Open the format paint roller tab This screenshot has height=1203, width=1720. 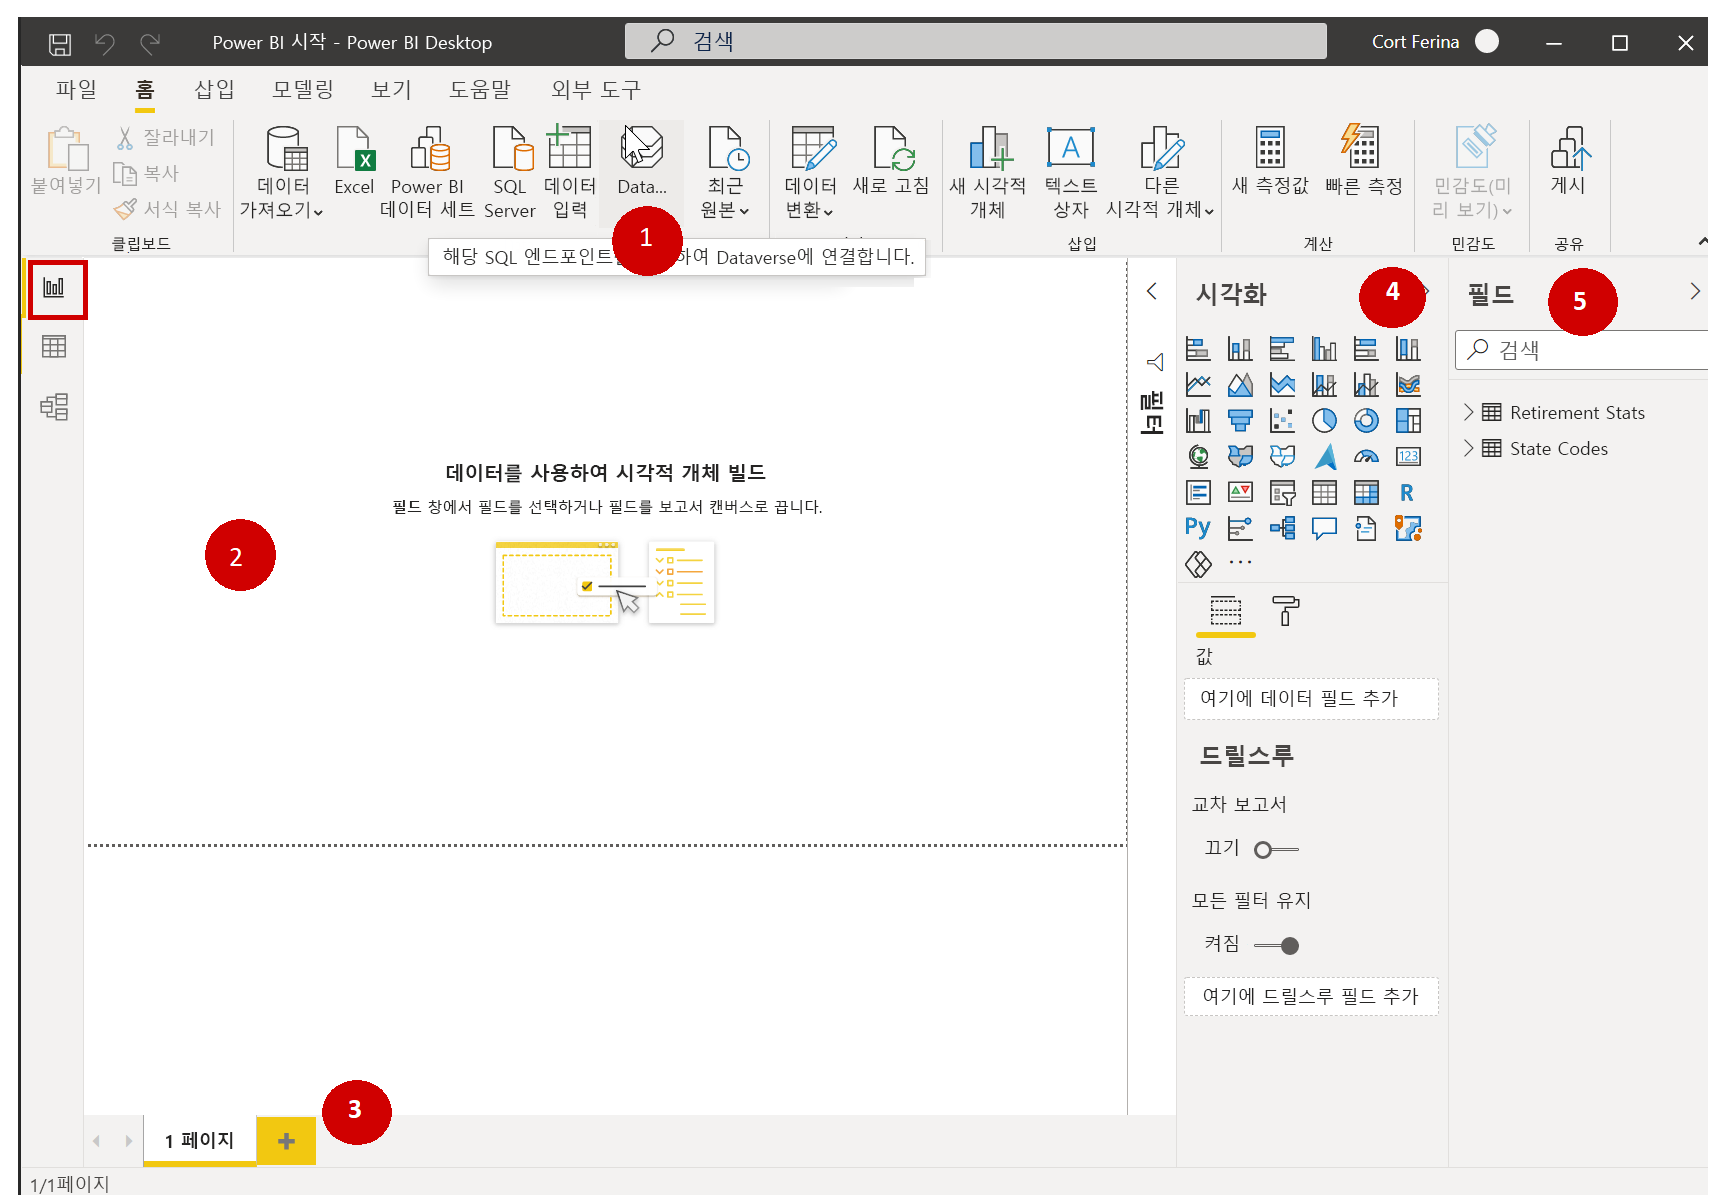click(x=1285, y=610)
